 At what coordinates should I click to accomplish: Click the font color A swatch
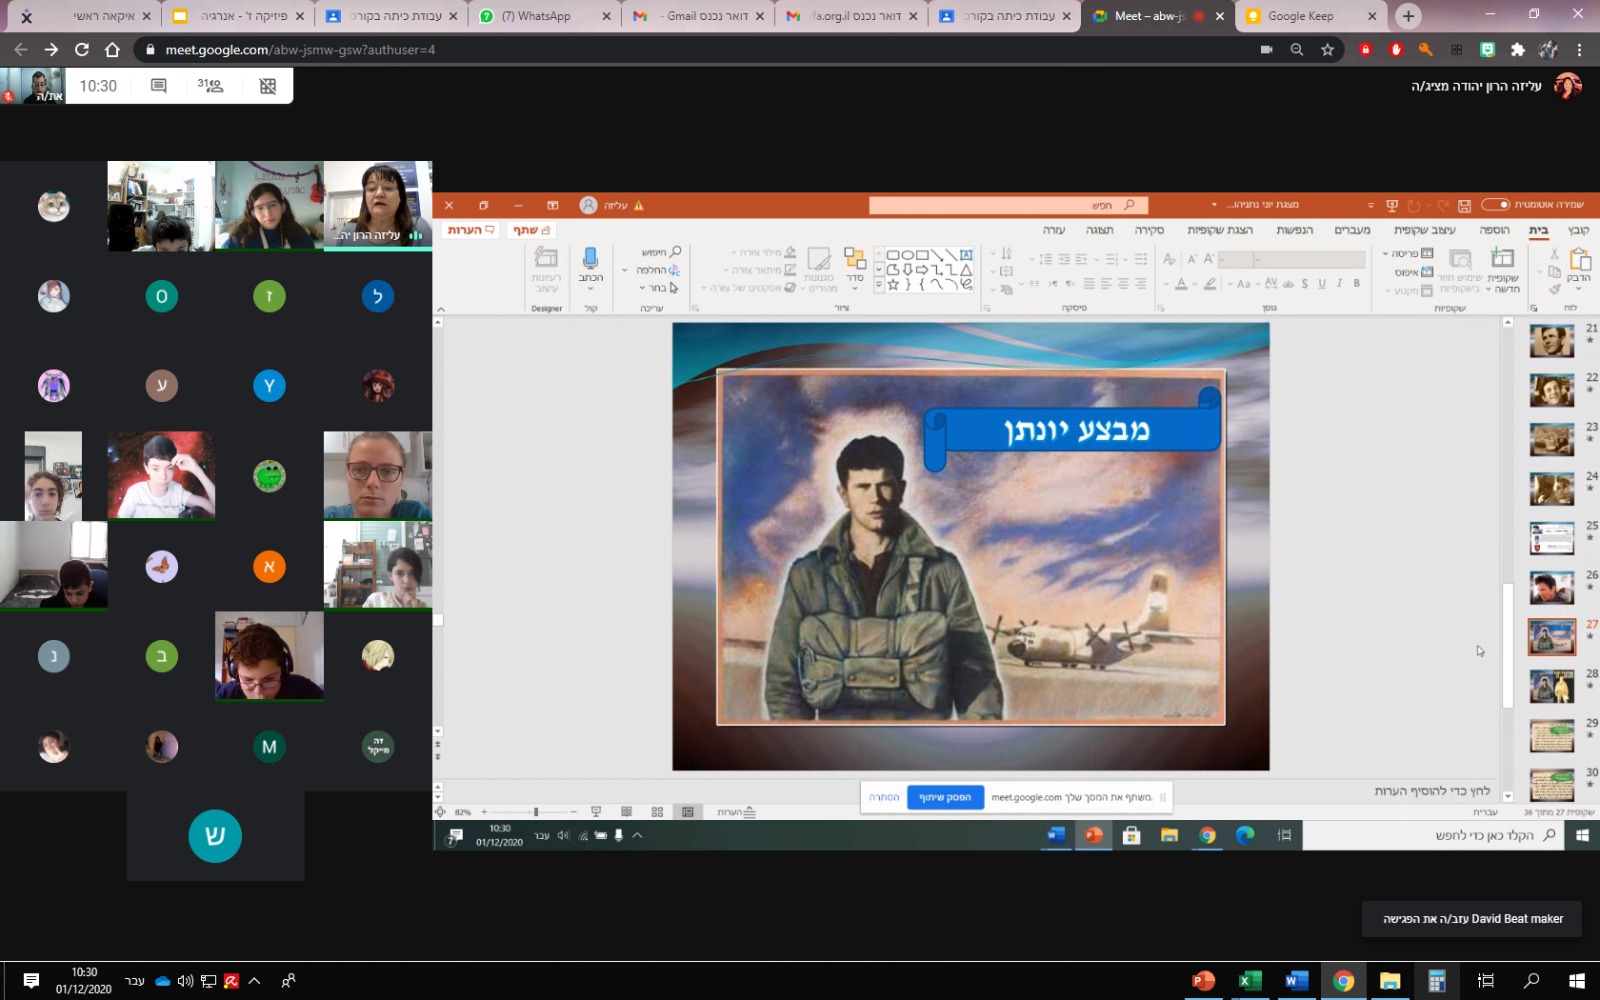(x=1181, y=284)
